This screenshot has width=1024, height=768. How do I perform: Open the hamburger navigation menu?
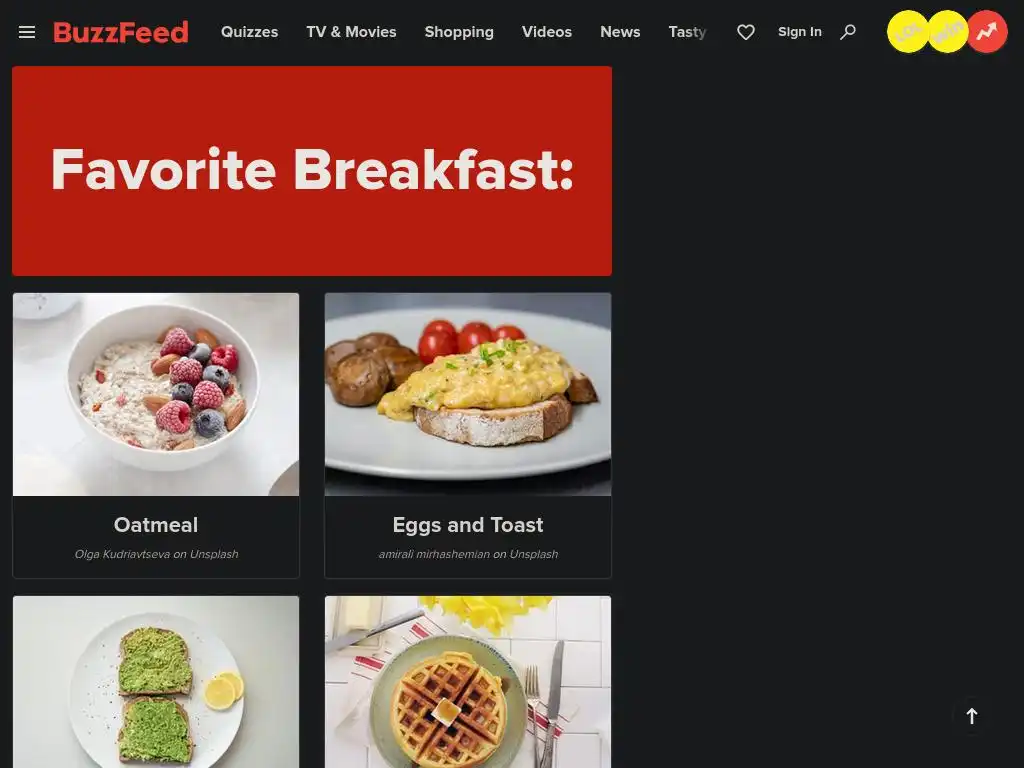27,32
